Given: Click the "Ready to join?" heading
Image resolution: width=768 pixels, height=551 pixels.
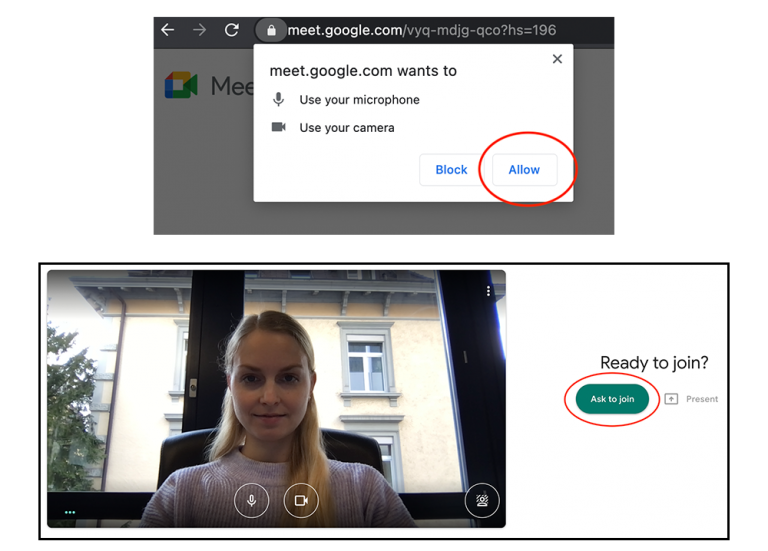Looking at the screenshot, I should [654, 362].
